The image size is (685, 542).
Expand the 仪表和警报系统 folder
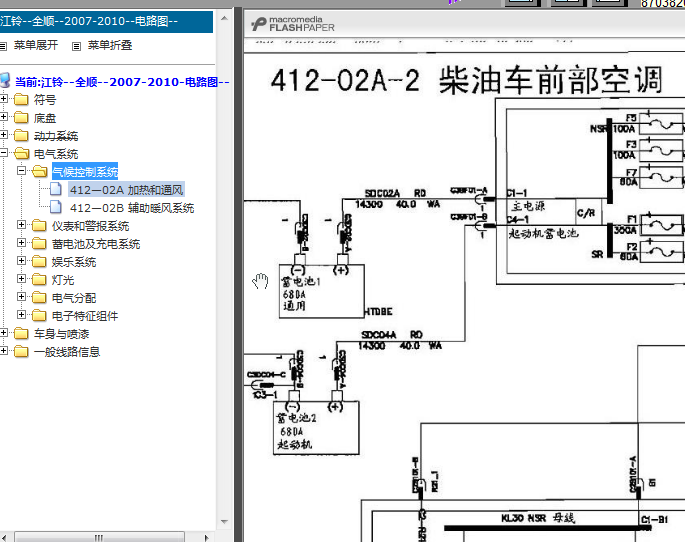[x=21, y=224]
